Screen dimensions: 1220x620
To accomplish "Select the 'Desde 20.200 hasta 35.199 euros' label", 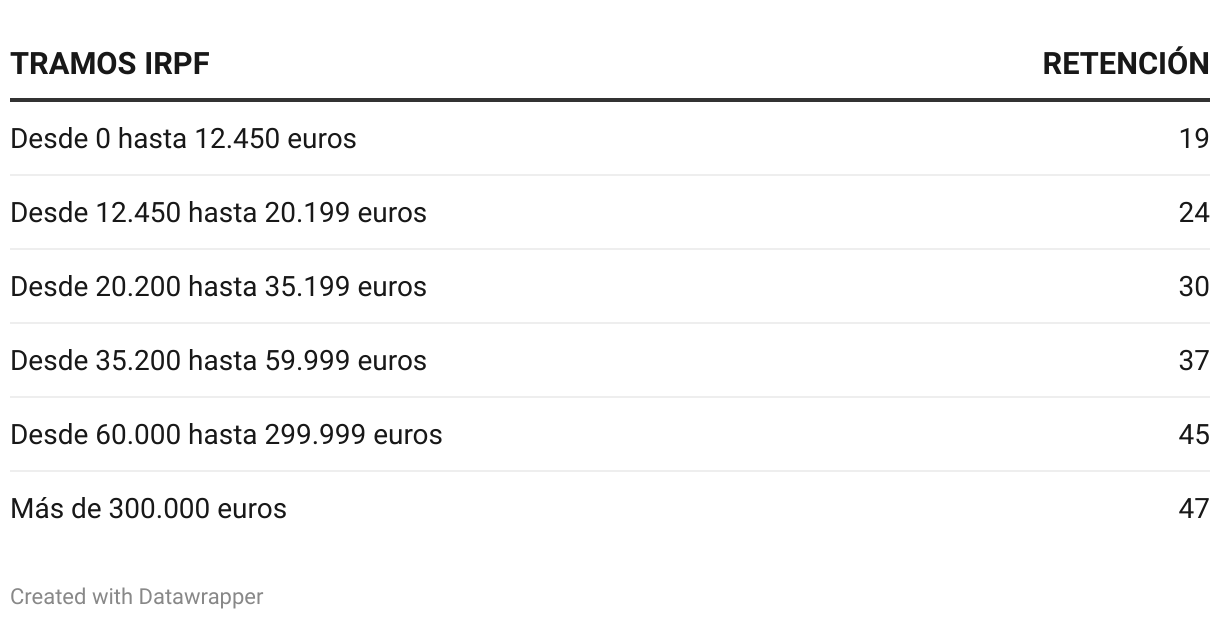I will (218, 286).
